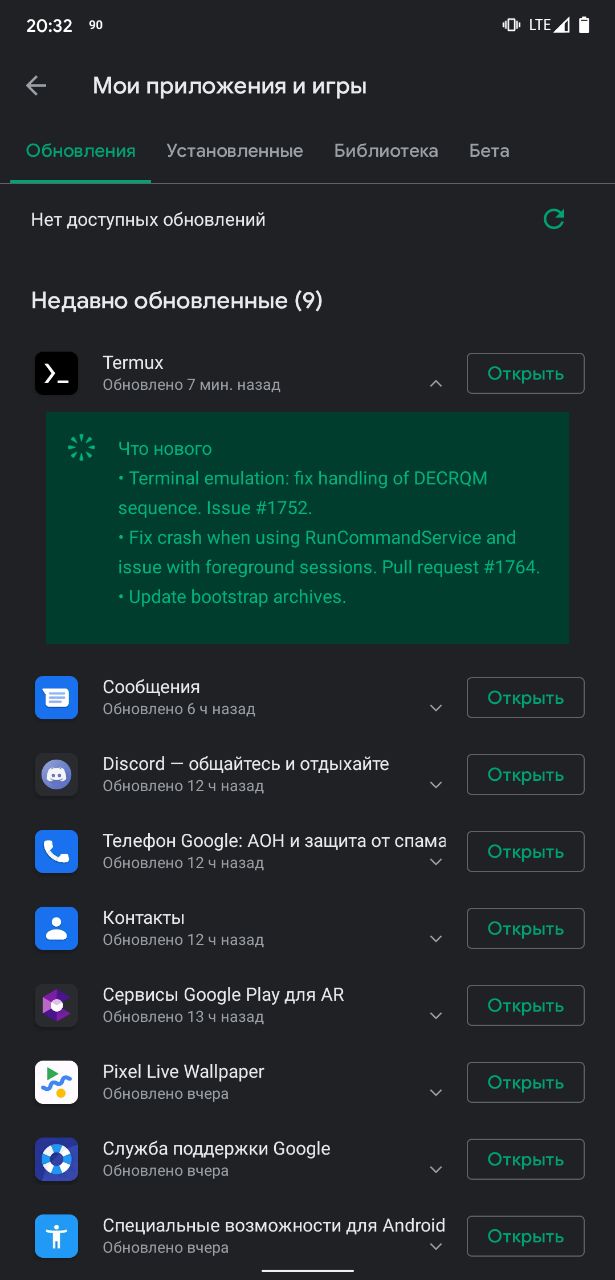This screenshot has width=615, height=1280.
Task: Collapse the Termux what's new section
Action: pos(435,383)
